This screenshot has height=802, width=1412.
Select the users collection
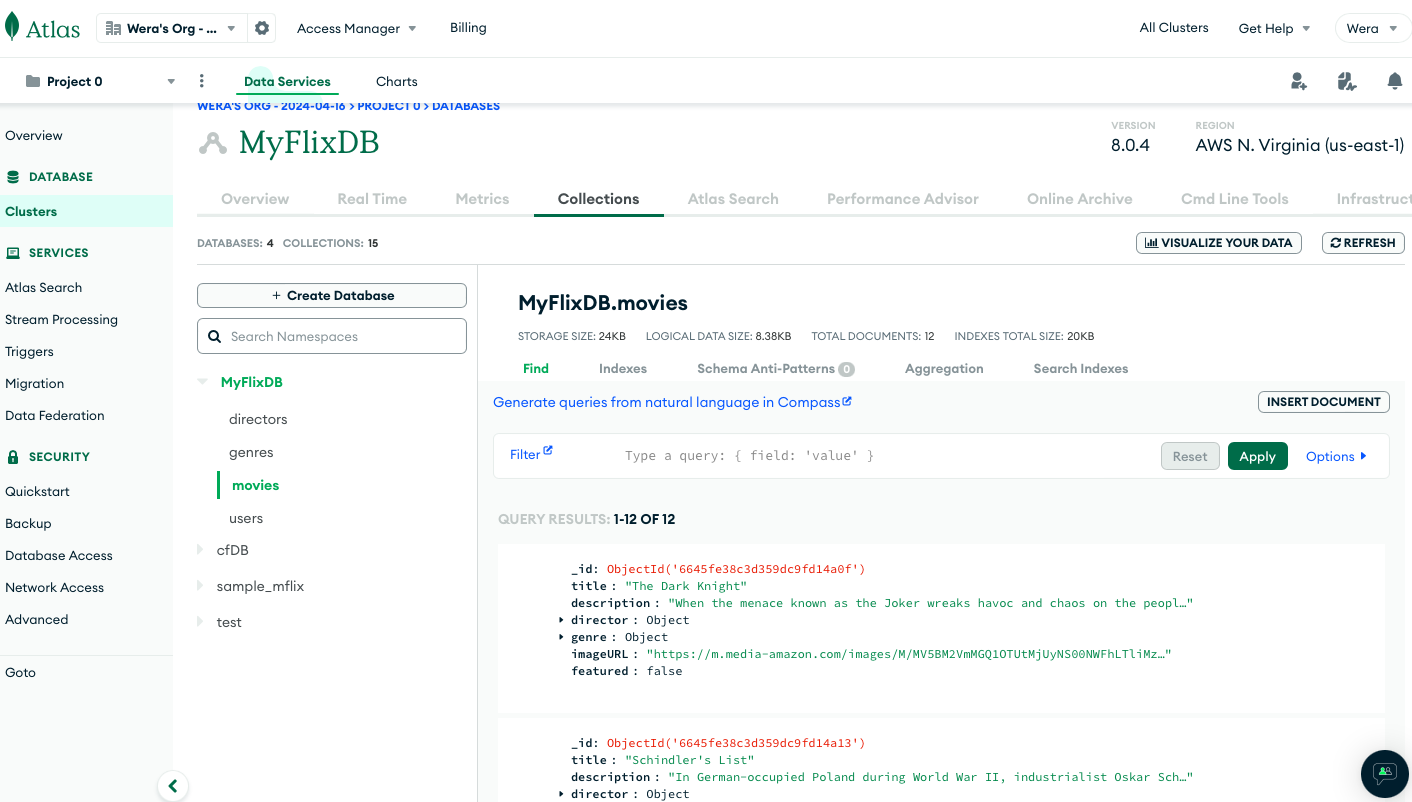point(246,518)
